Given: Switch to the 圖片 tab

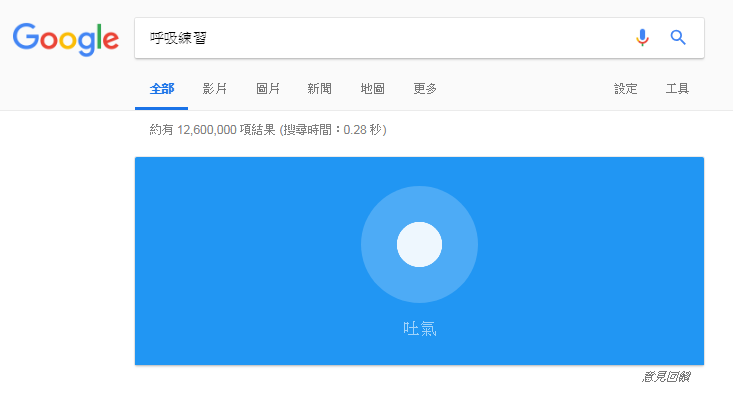Looking at the screenshot, I should click(x=268, y=89).
